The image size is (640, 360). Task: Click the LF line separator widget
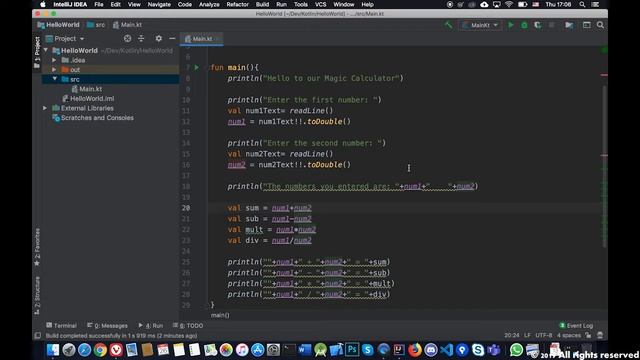[x=527, y=335]
